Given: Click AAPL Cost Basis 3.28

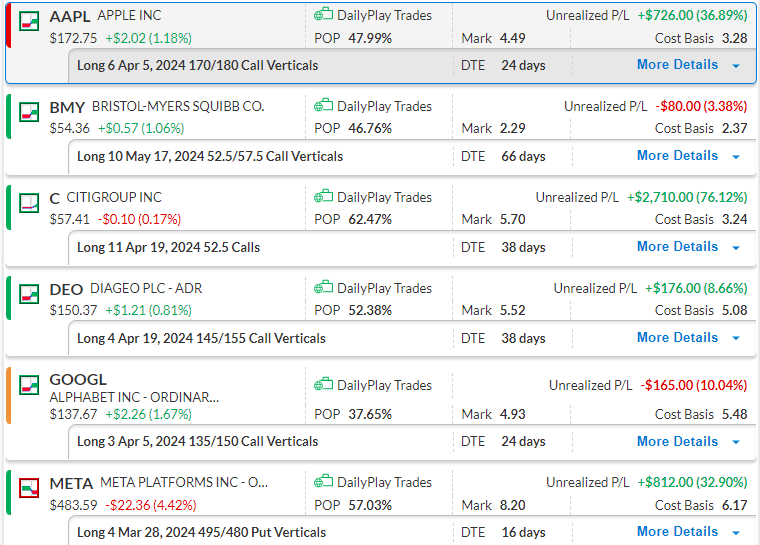Looking at the screenshot, I should (701, 38).
